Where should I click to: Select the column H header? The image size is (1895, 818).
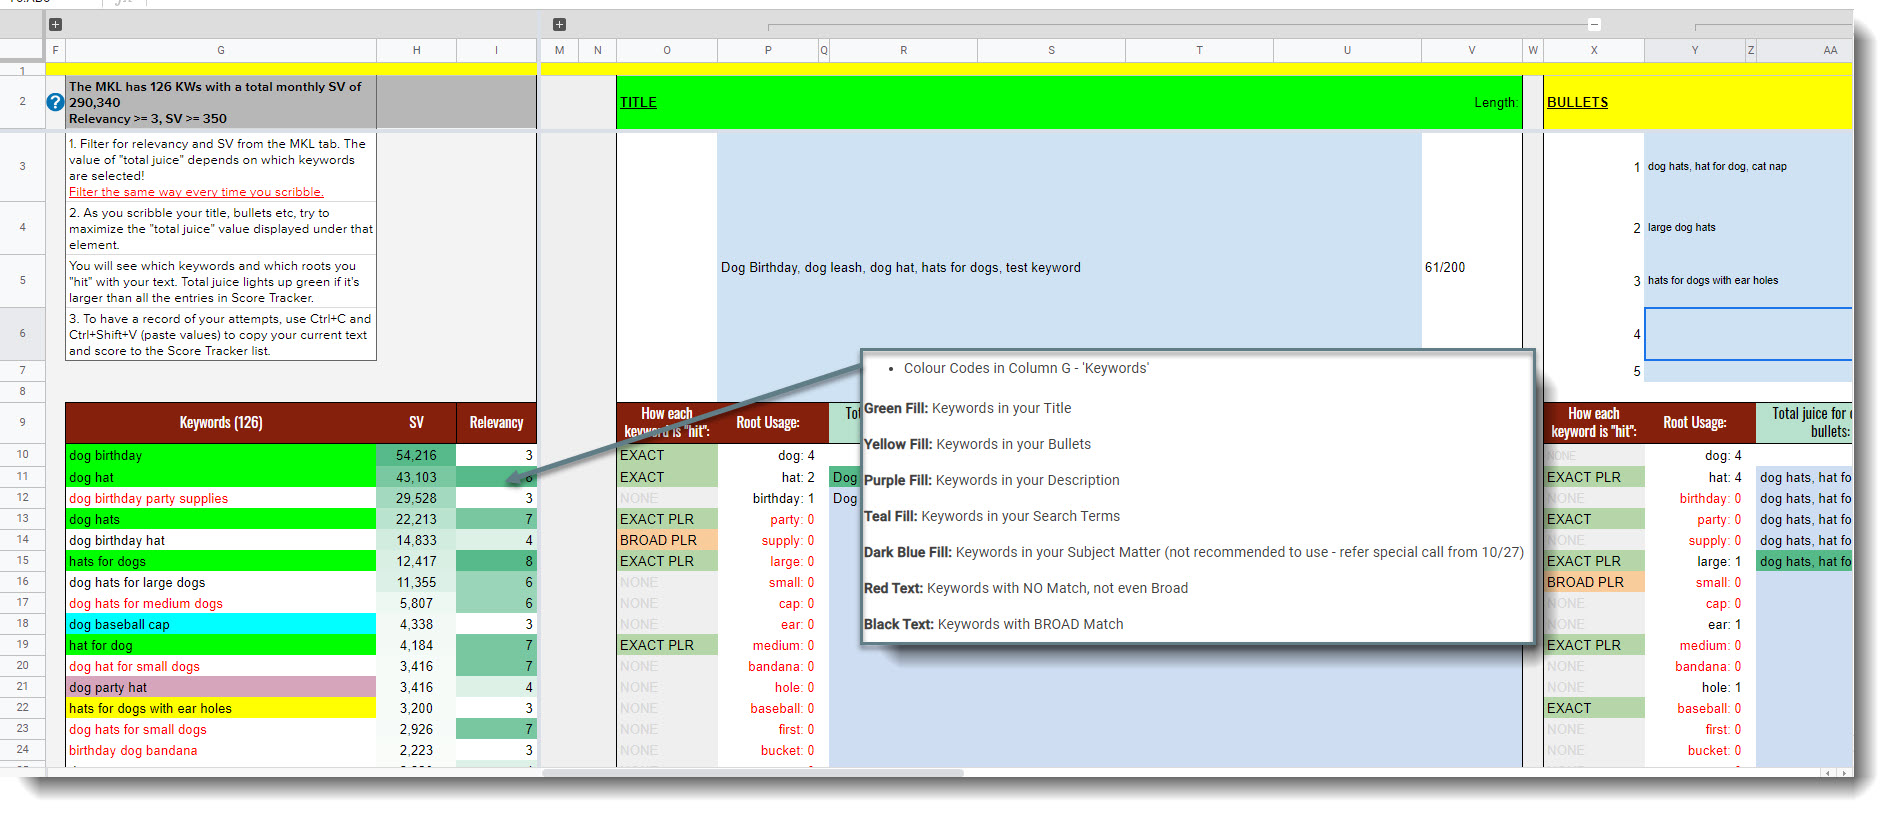click(416, 50)
